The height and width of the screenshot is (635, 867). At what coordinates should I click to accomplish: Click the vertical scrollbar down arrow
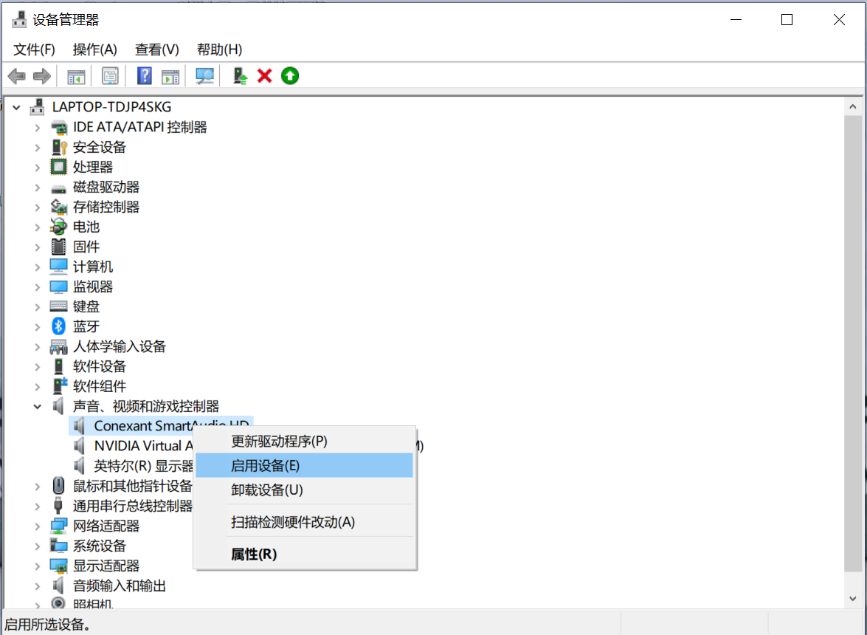click(854, 598)
